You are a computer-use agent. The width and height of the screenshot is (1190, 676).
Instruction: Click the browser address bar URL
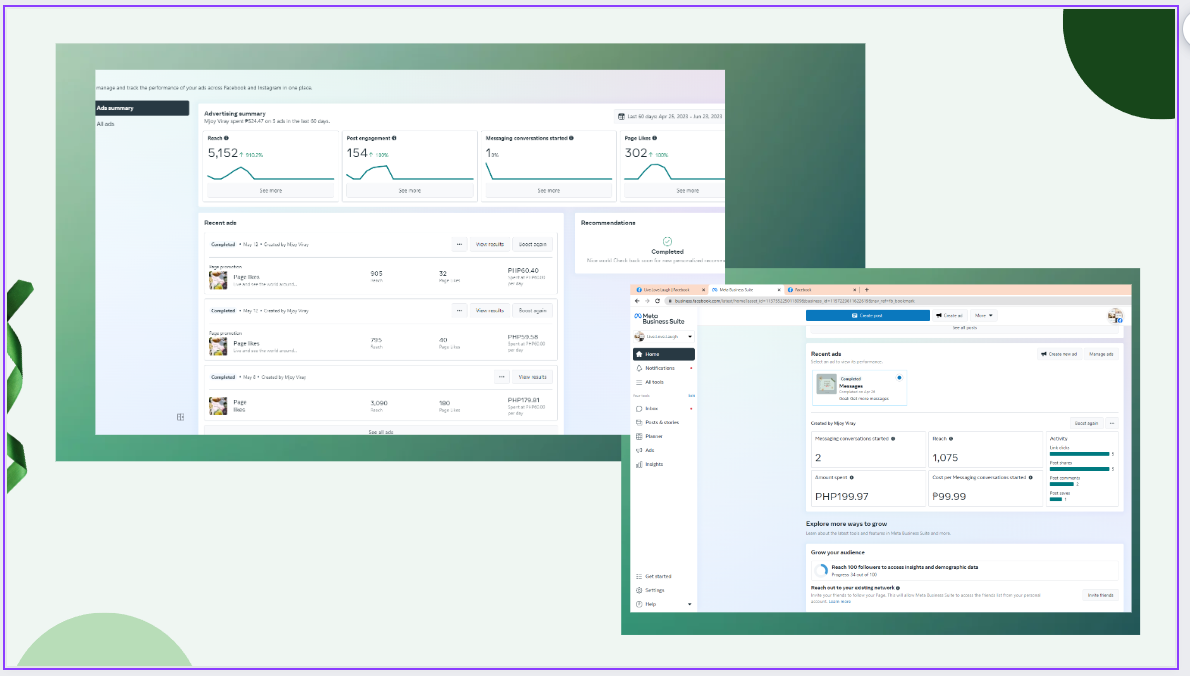(795, 301)
